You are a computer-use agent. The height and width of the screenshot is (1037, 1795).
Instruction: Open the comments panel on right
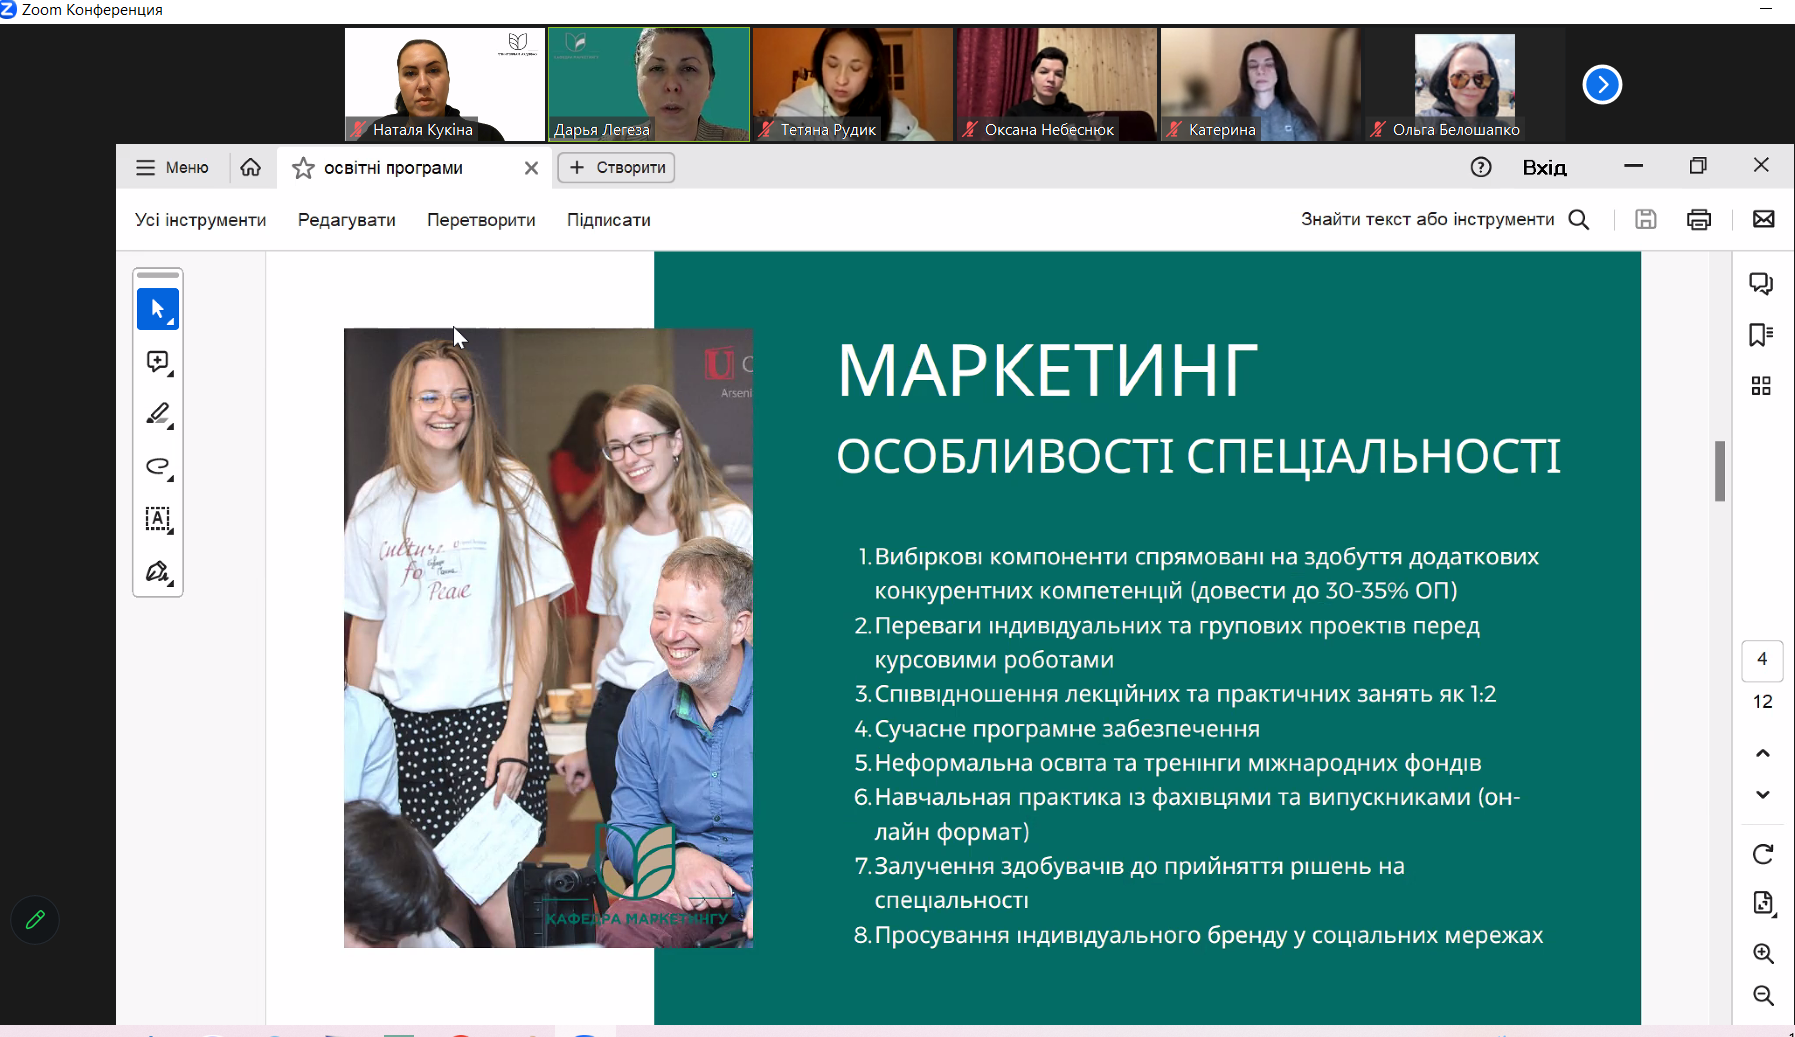coord(1761,284)
